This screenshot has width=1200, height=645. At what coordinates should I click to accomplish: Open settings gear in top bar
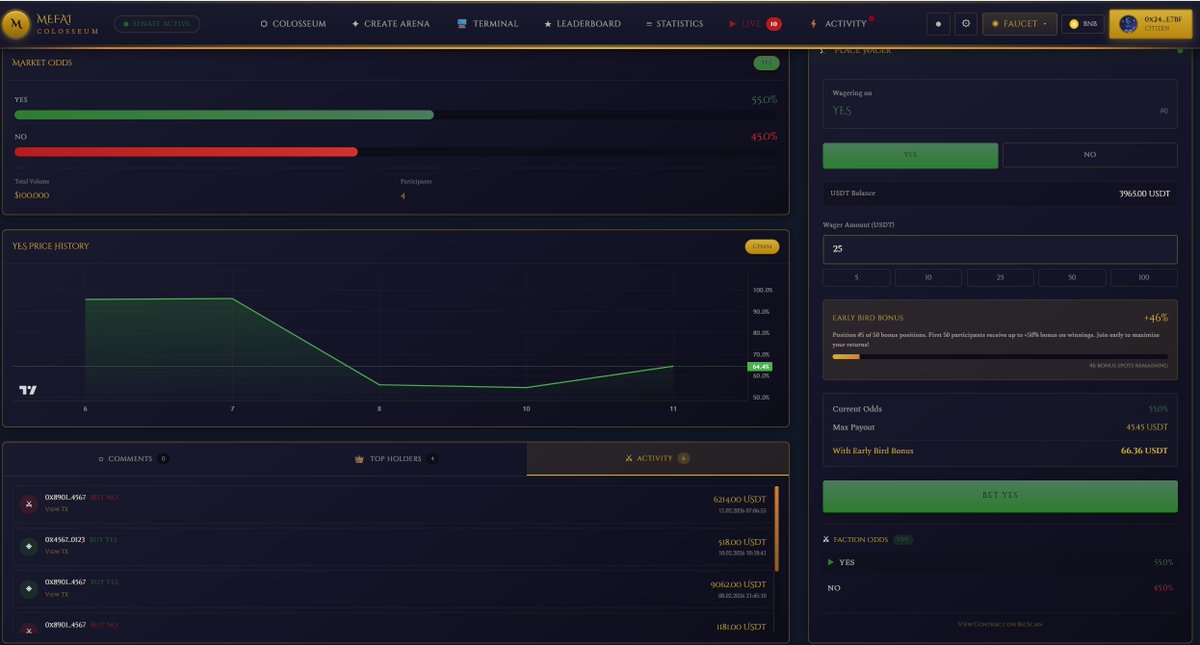[965, 24]
